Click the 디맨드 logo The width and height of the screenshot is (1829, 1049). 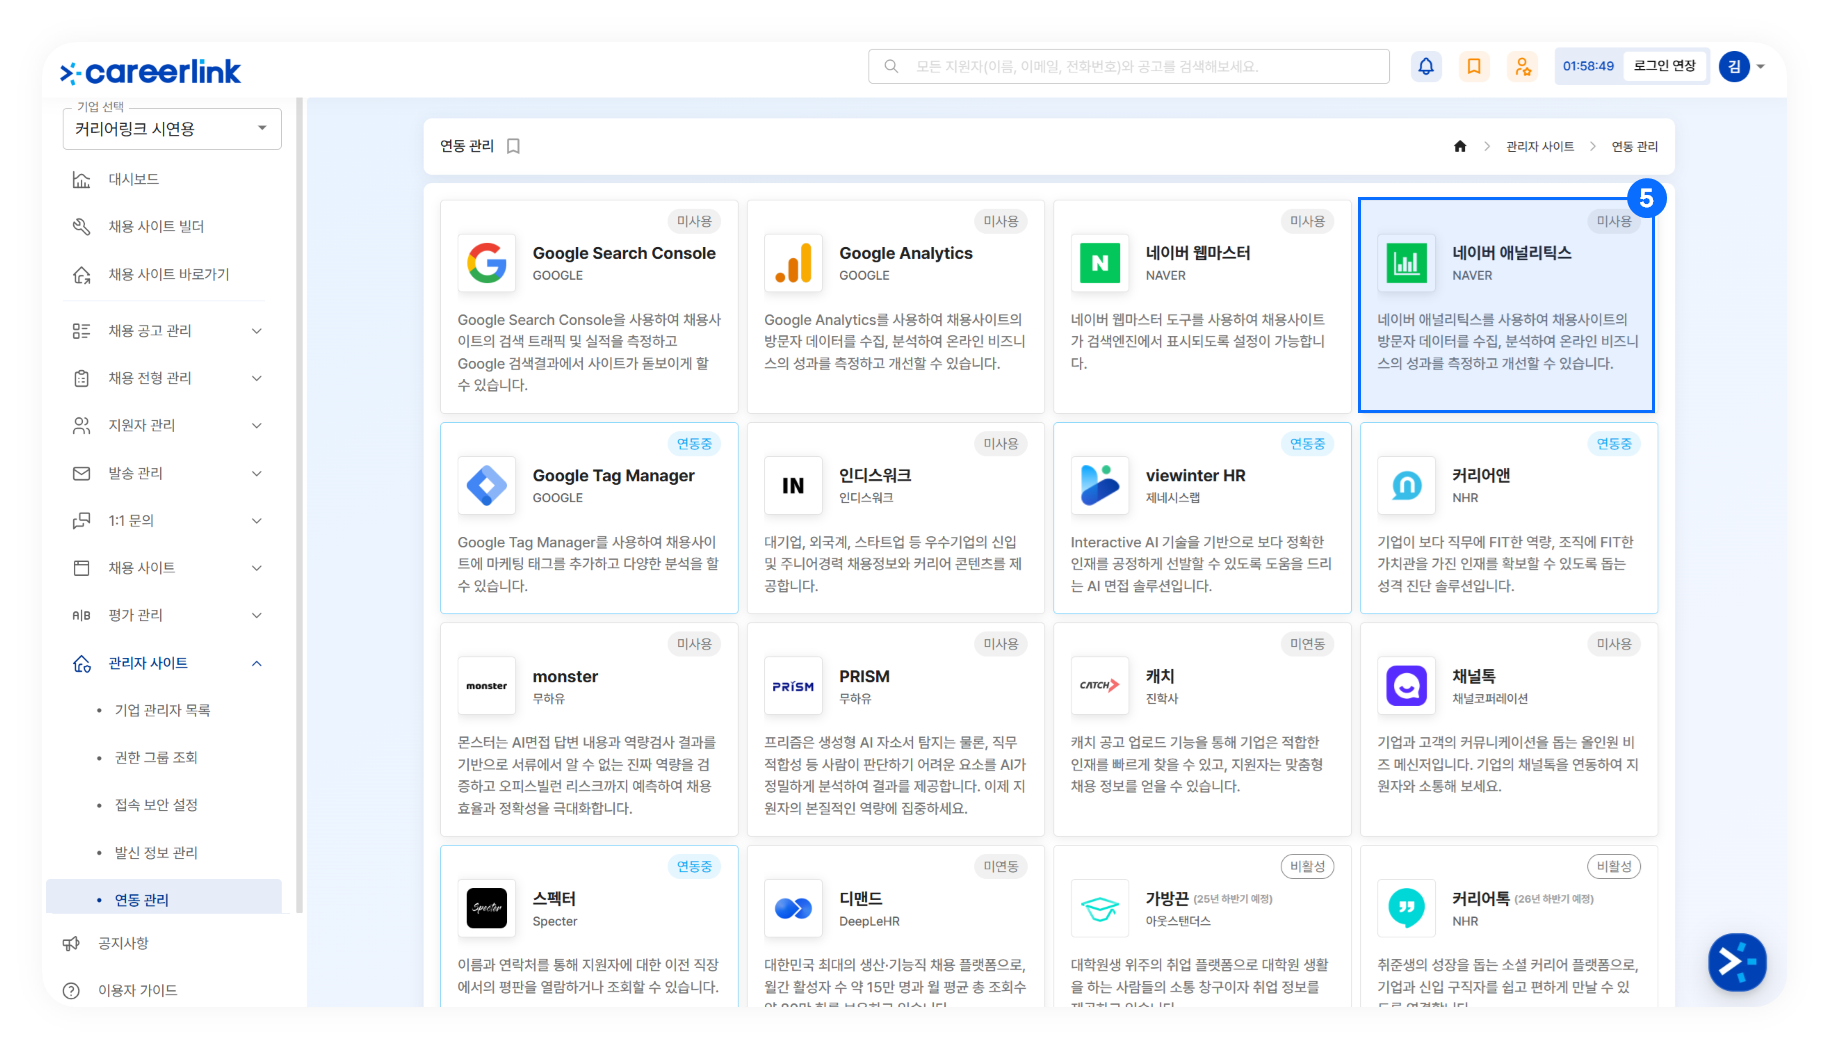point(793,909)
